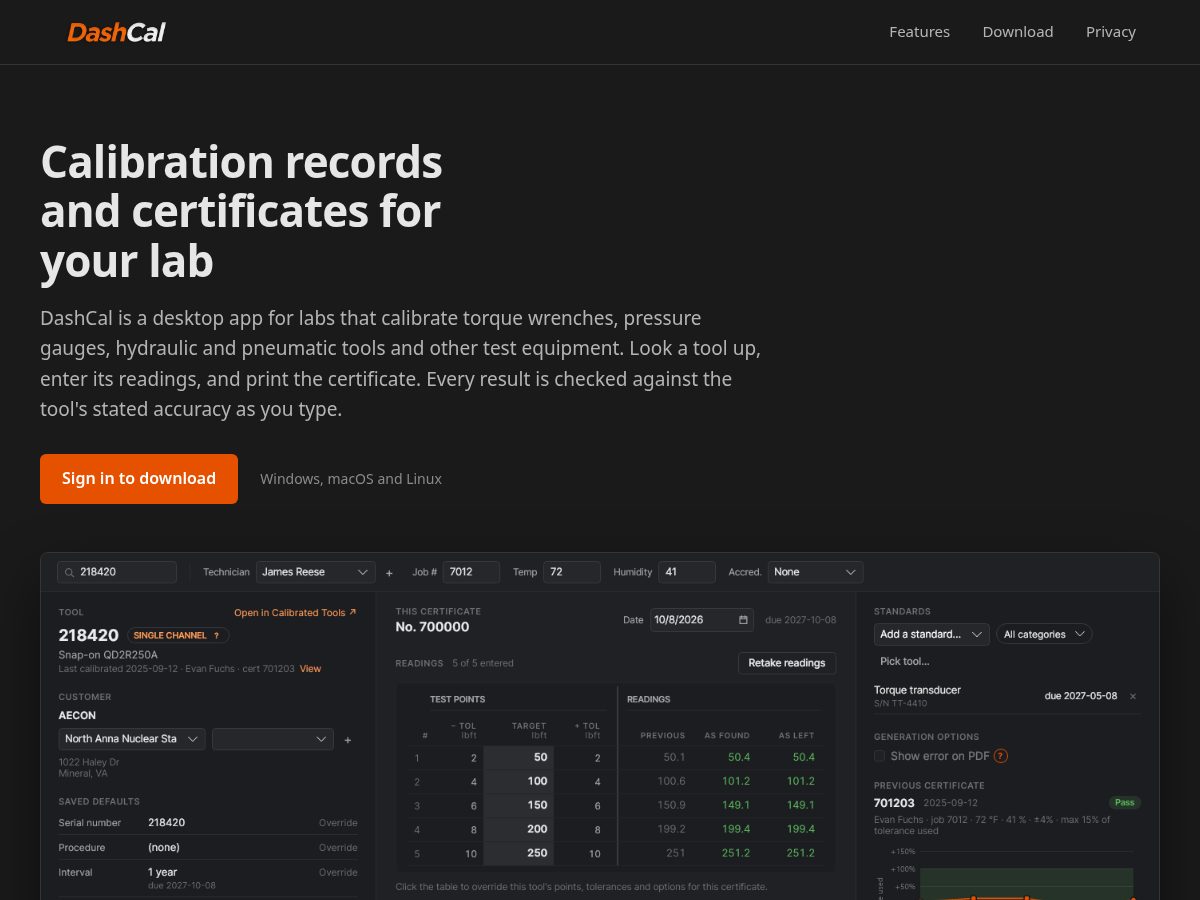
Task: Open the Accred. dropdown showing None
Action: coord(815,572)
